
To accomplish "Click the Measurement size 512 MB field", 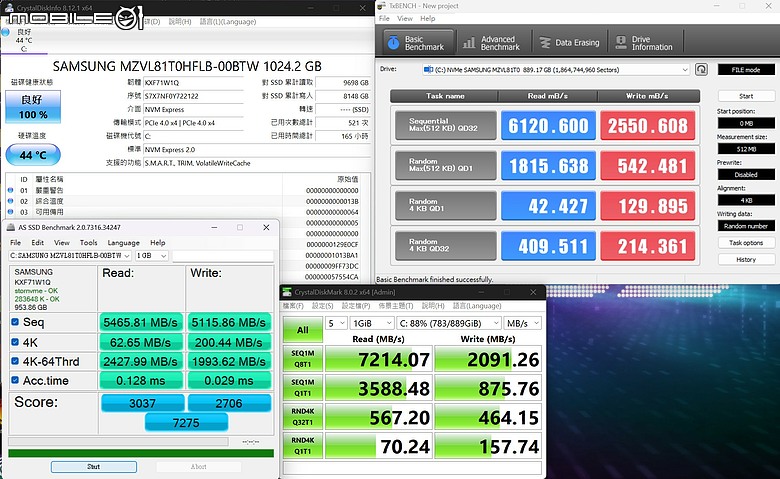I will point(746,149).
